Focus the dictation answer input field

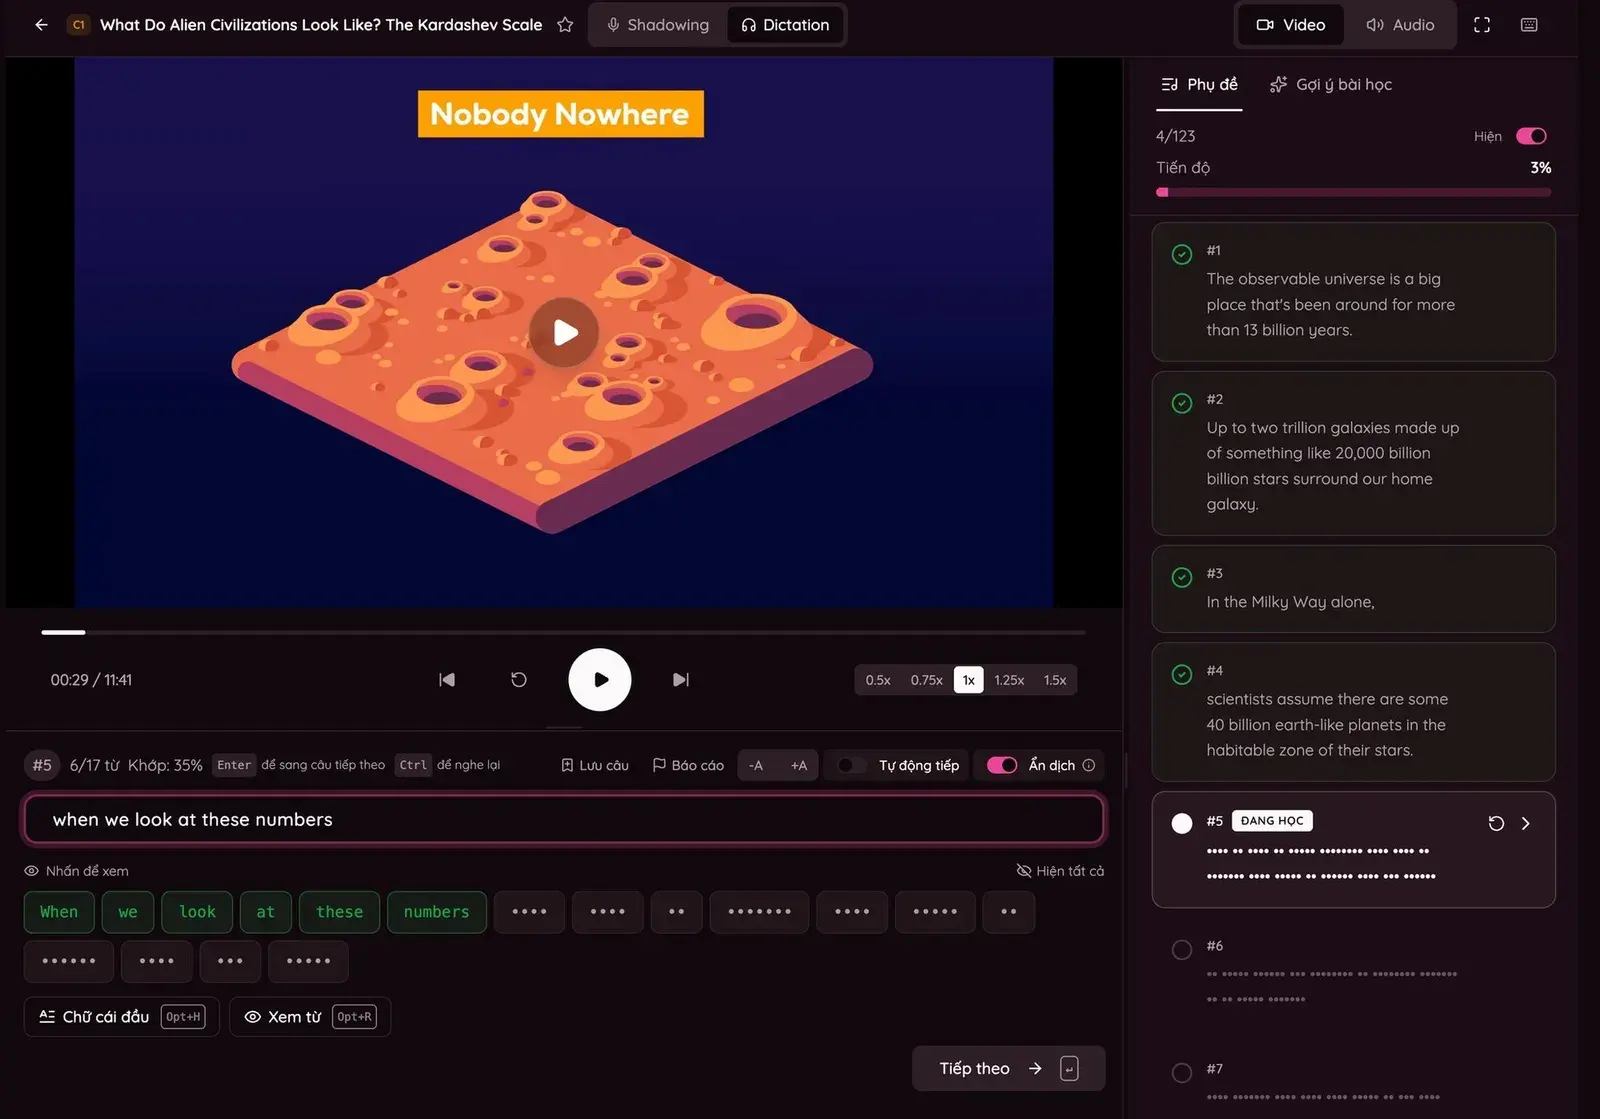[x=564, y=820]
